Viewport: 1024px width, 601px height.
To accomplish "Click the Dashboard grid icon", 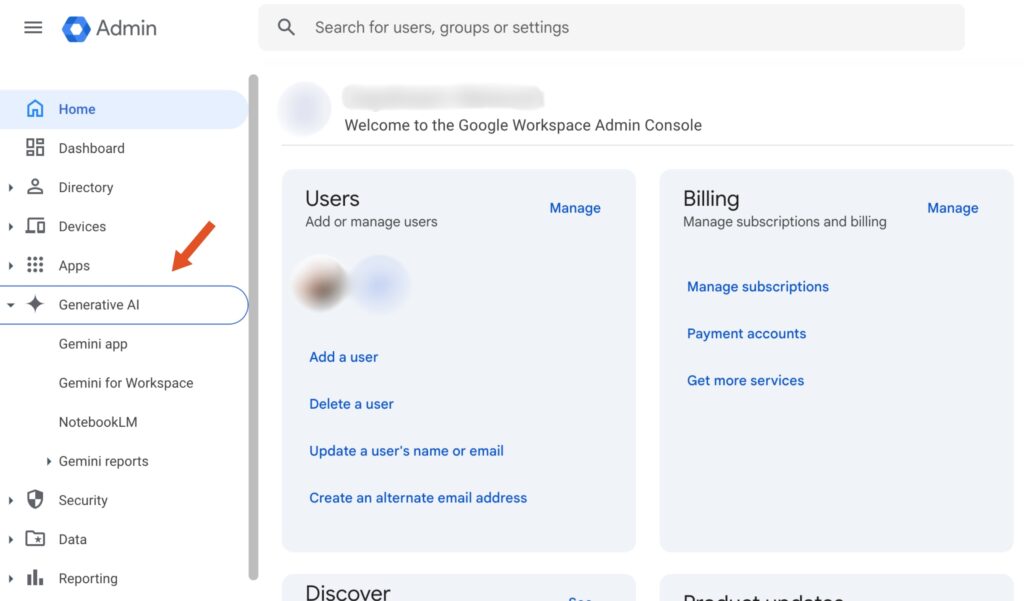I will pos(35,148).
